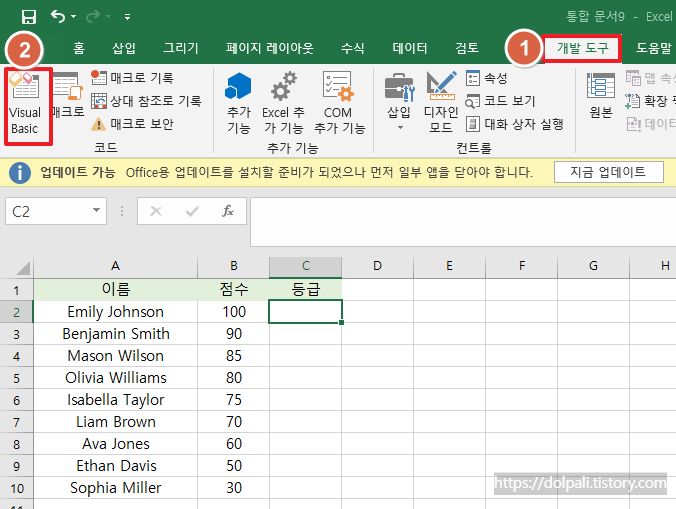The height and width of the screenshot is (509, 676).
Task: Toggle 상대 참조로 기록 option
Action: 146,101
